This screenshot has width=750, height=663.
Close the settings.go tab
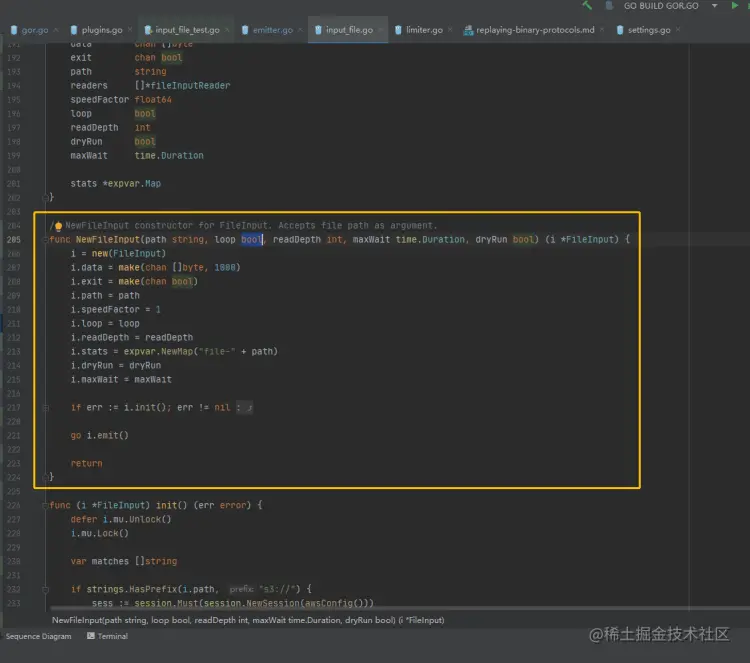tap(678, 30)
